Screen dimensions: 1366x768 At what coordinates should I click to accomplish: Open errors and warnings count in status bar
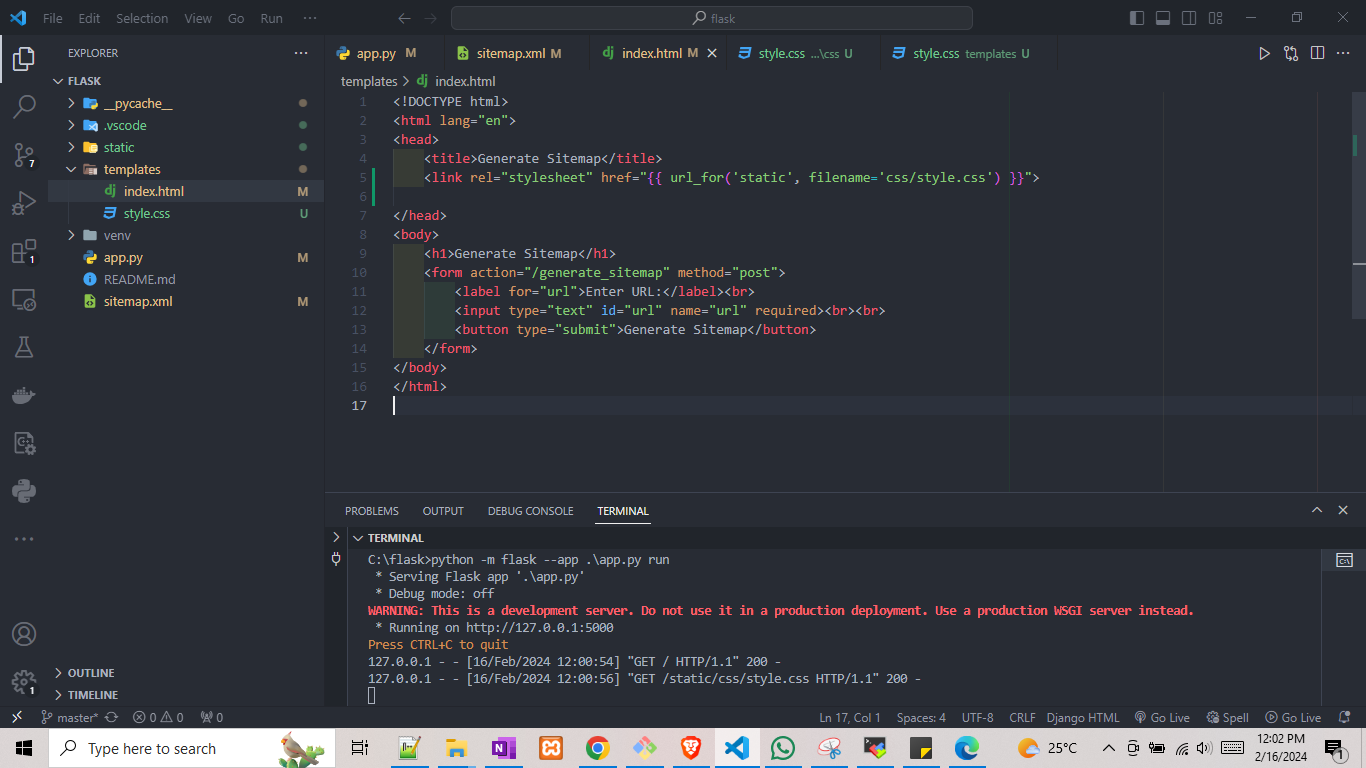[159, 717]
